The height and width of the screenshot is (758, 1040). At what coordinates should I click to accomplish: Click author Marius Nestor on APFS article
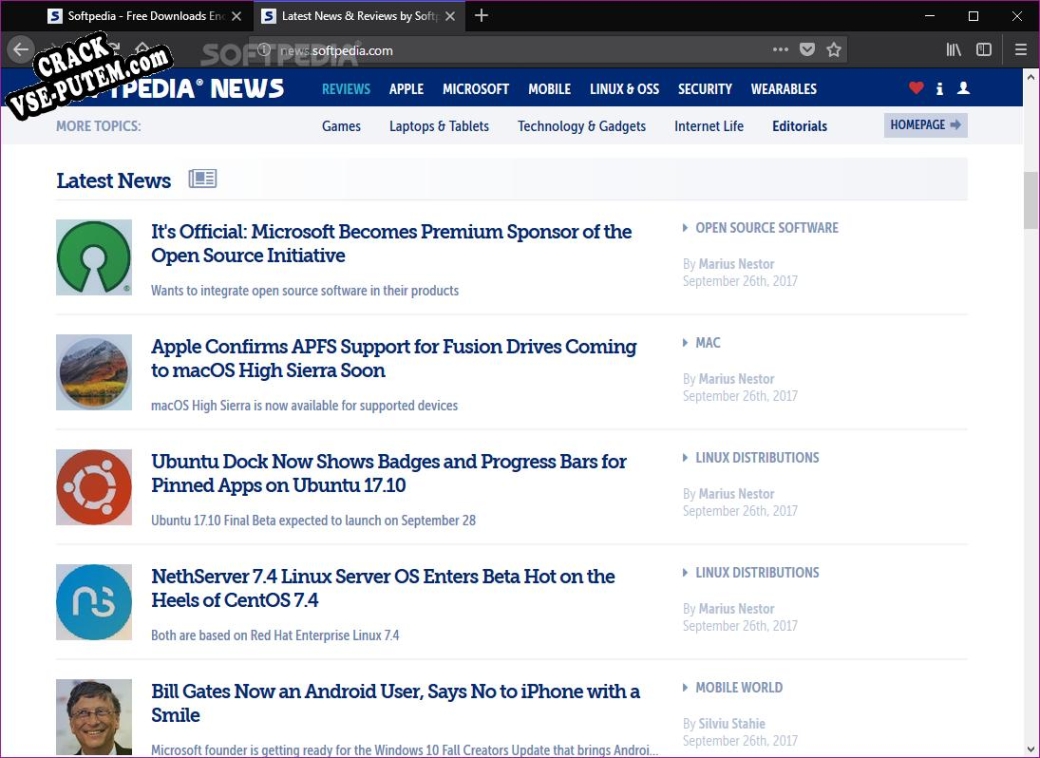click(736, 379)
